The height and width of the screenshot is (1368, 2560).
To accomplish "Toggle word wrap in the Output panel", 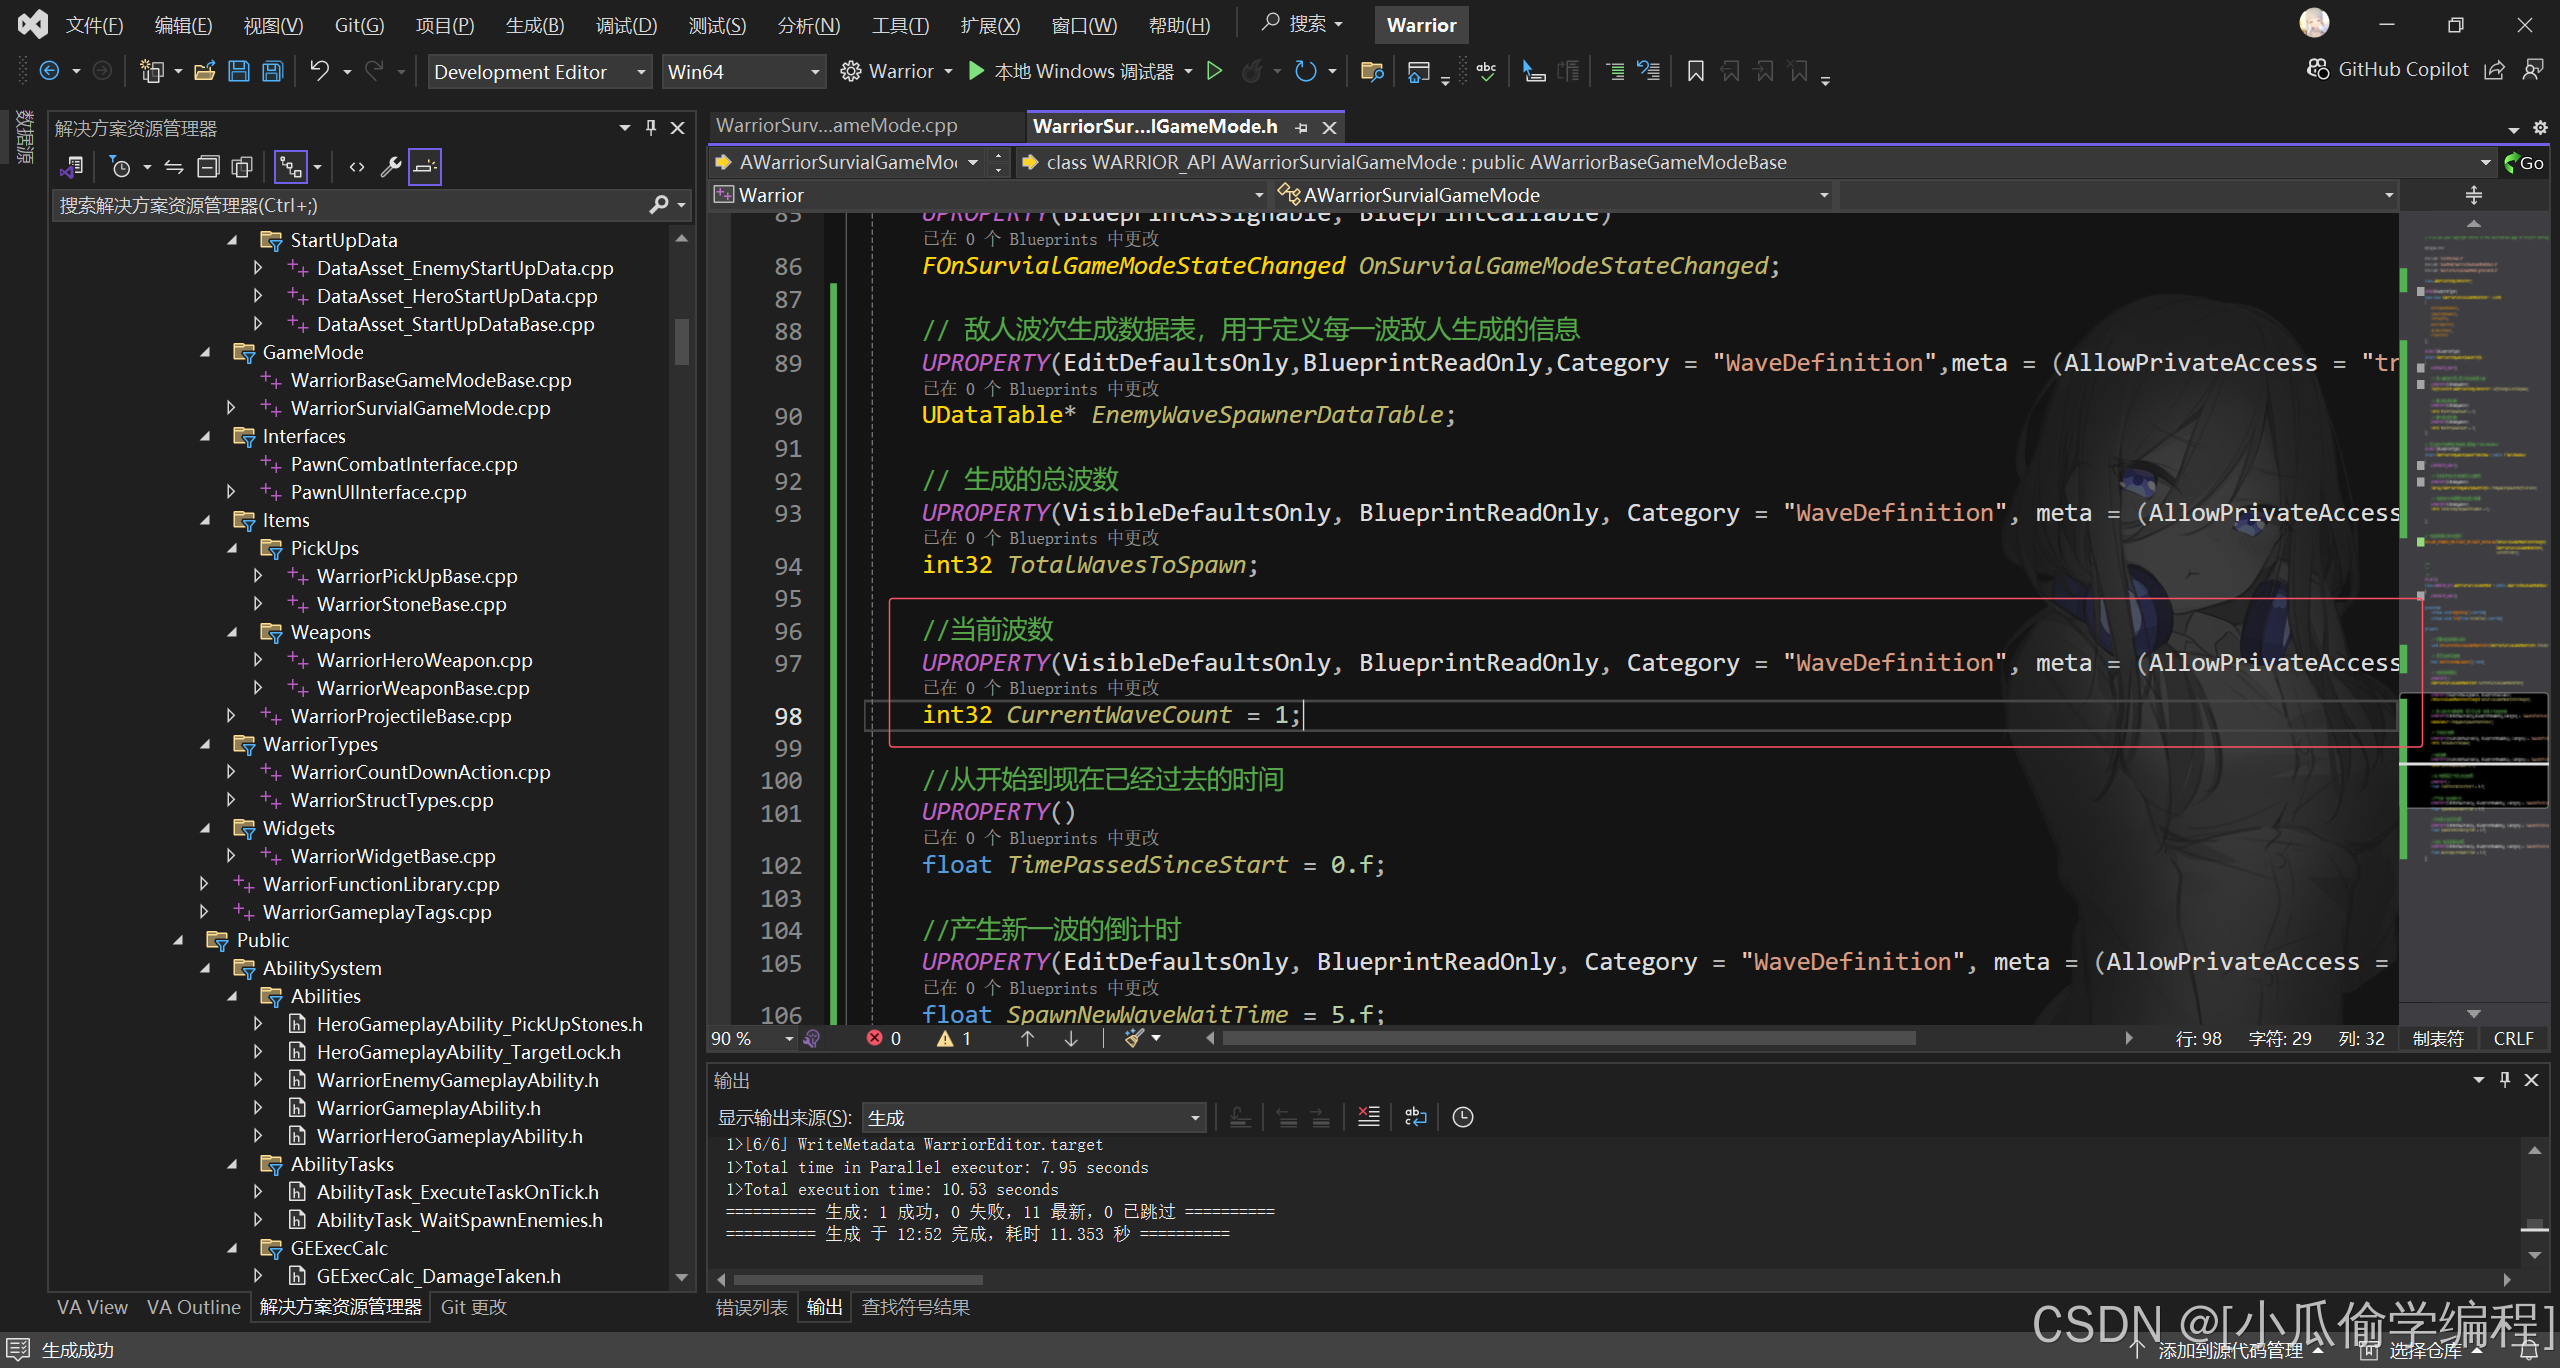I will coord(1415,1117).
